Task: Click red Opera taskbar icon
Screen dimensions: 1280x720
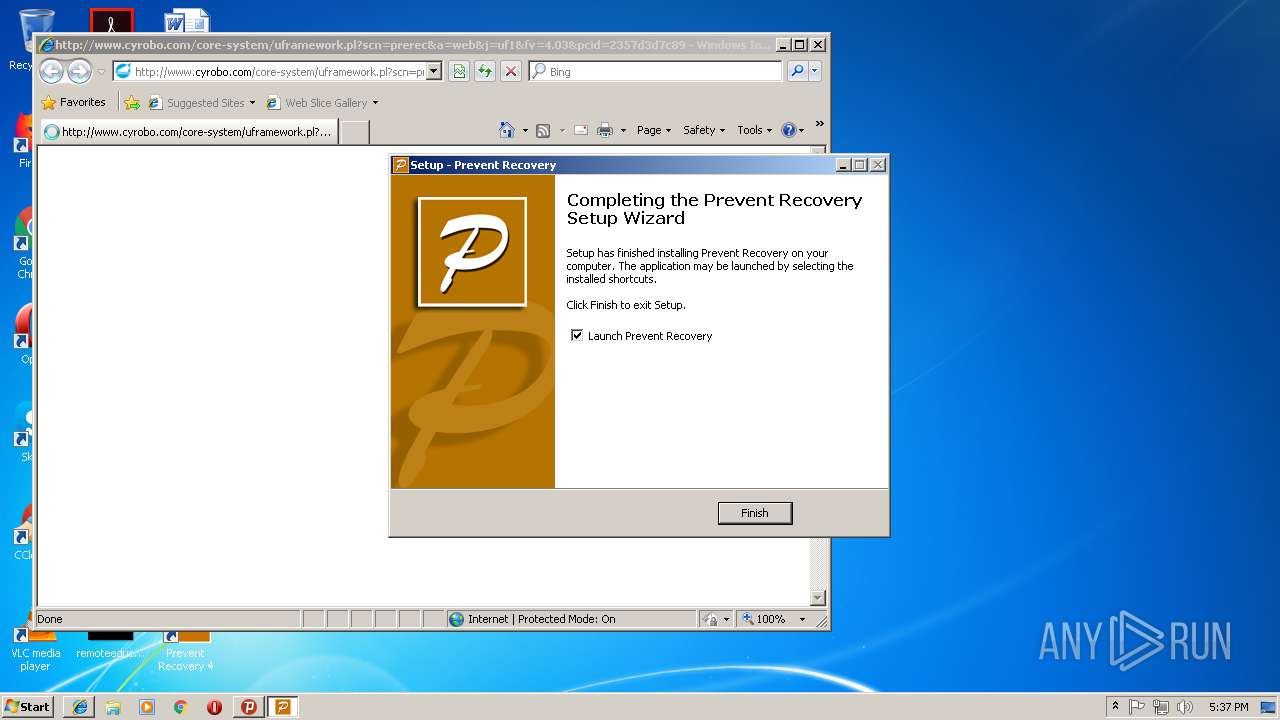Action: [214, 707]
